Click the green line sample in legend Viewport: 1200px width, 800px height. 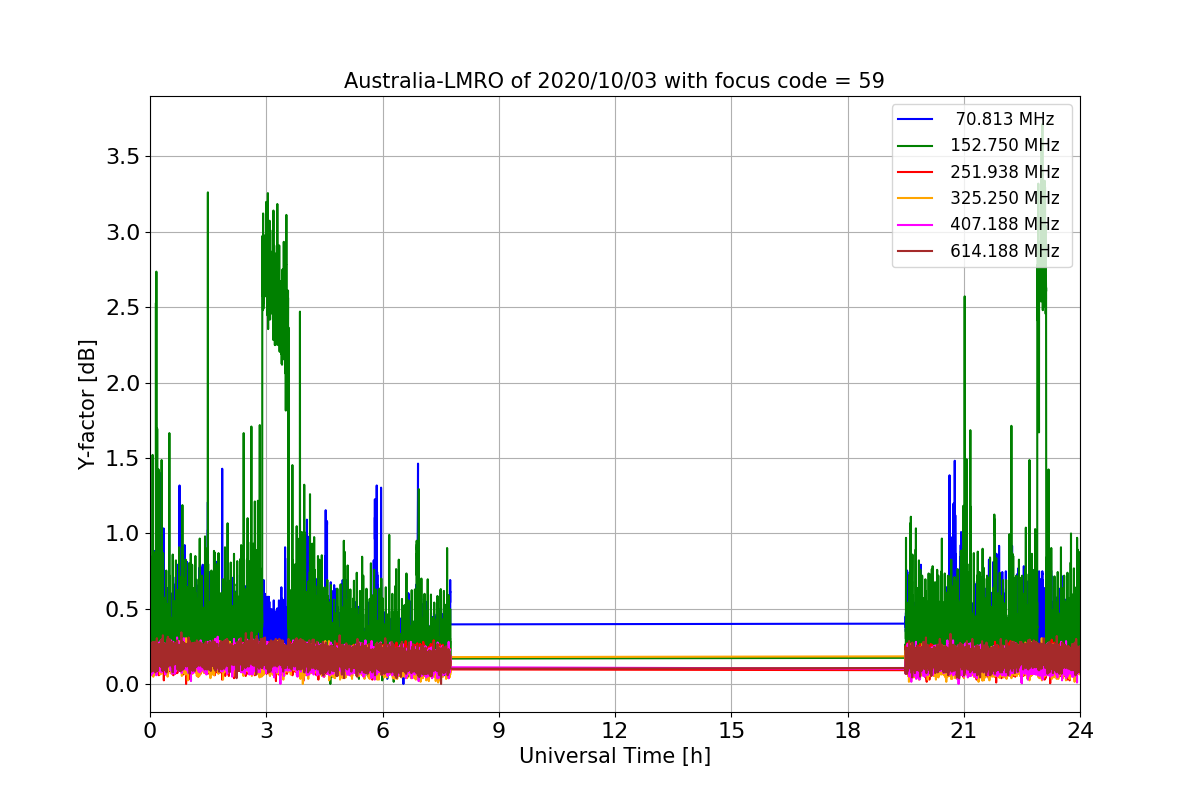(x=915, y=145)
